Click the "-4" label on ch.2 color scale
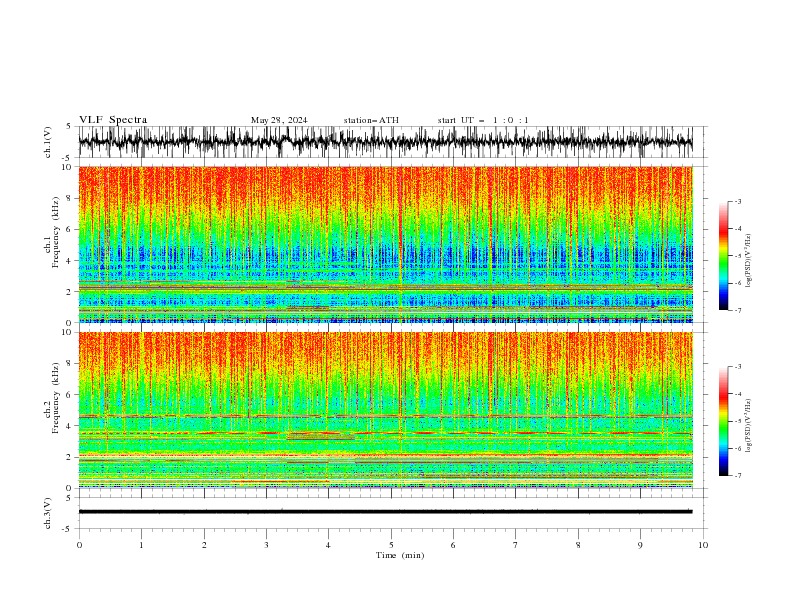The width and height of the screenshot is (792, 612). pos(737,394)
